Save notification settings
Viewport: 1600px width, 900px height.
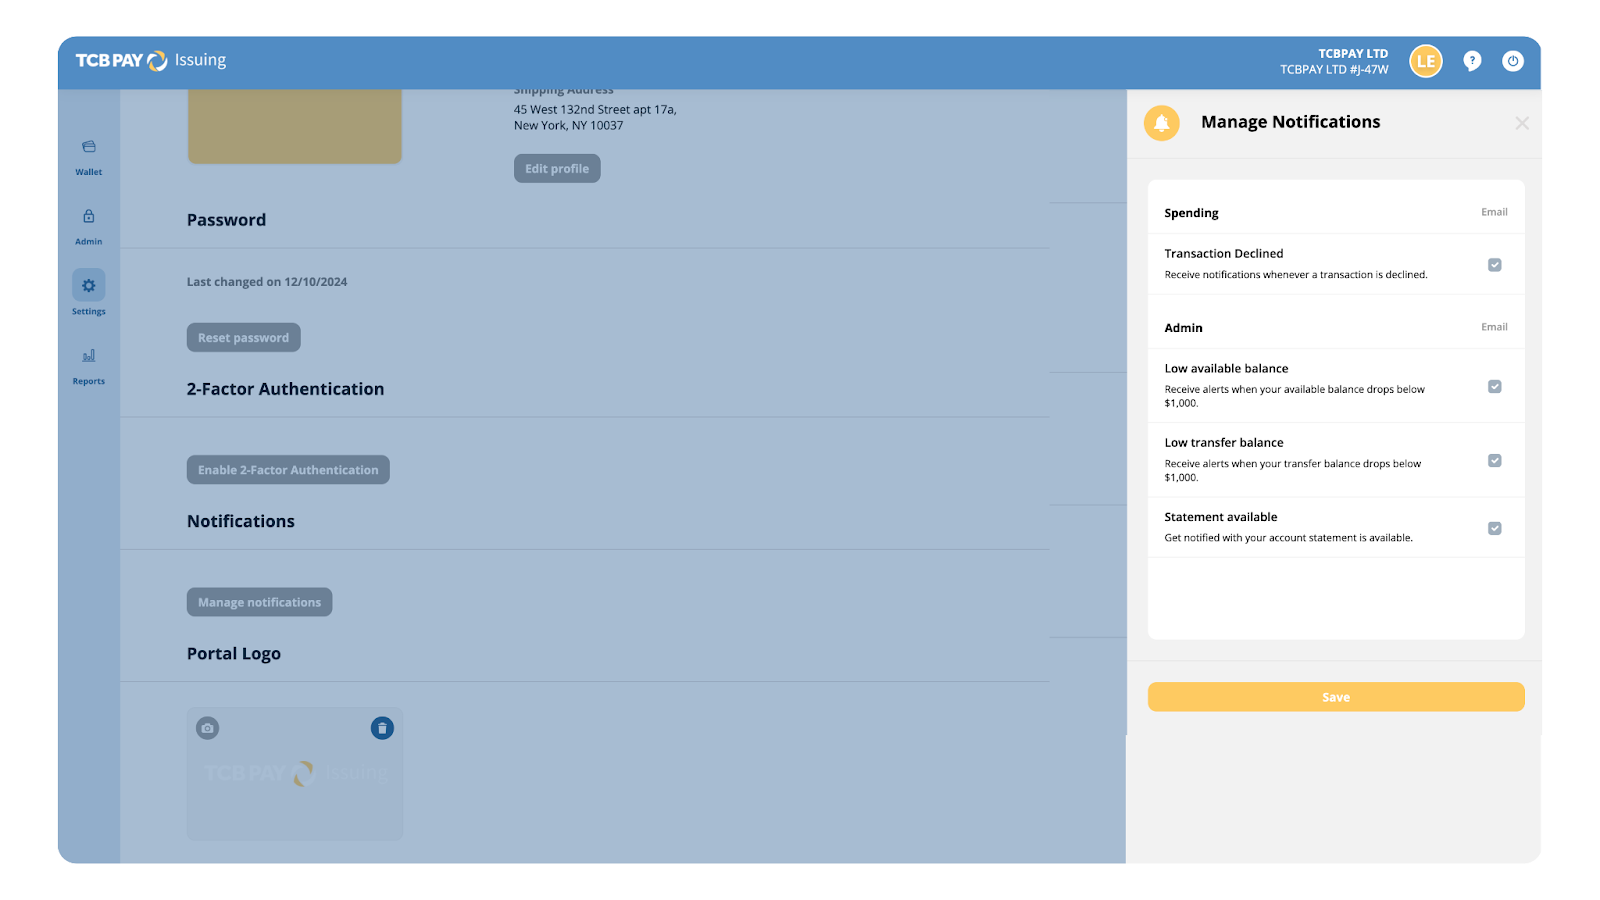(x=1336, y=697)
